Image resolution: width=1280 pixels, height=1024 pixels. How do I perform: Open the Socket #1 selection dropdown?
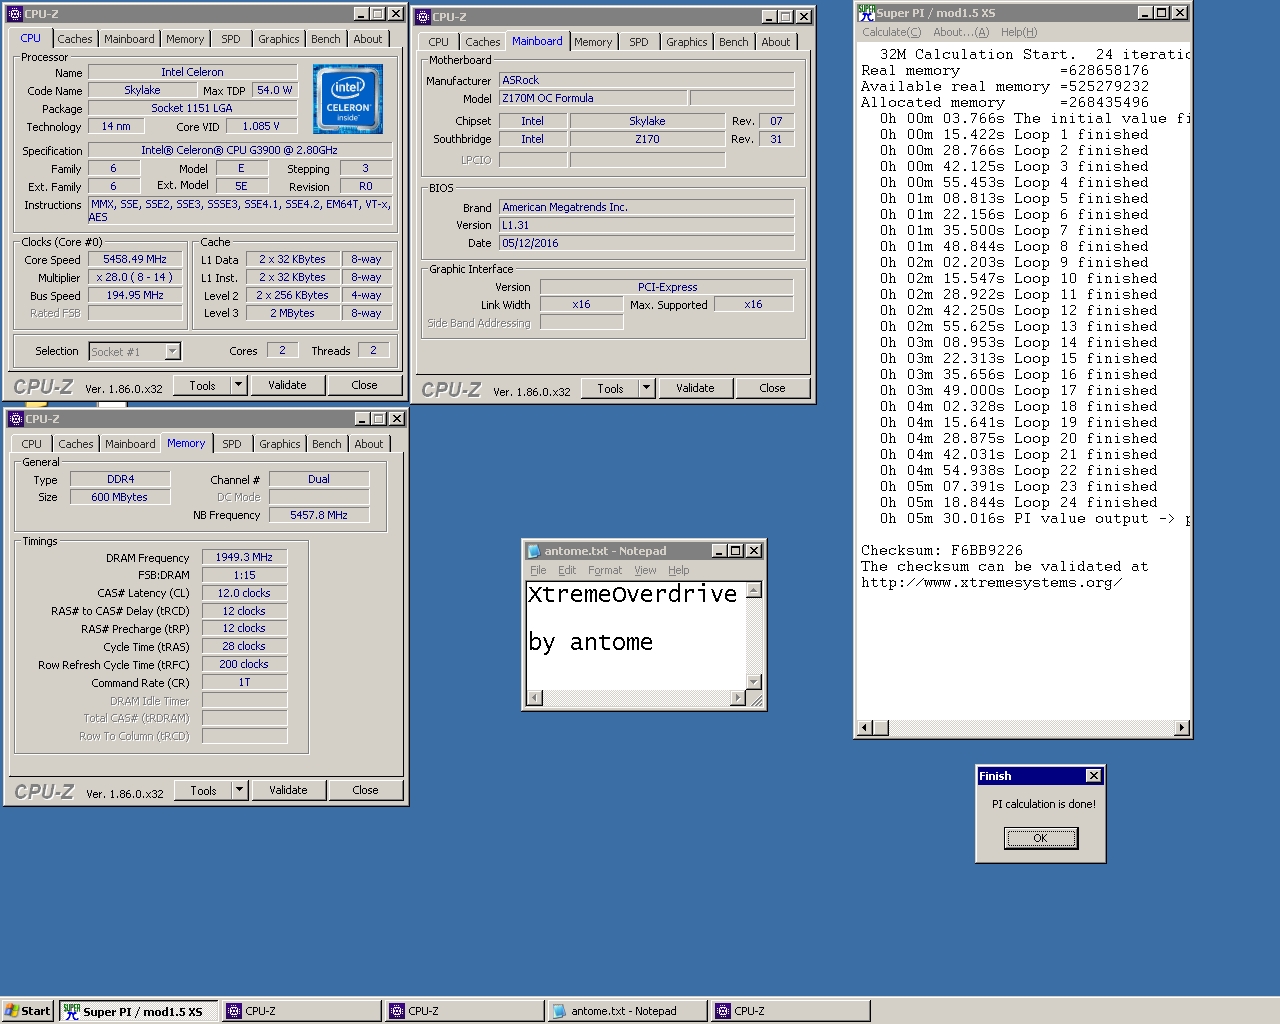[172, 351]
